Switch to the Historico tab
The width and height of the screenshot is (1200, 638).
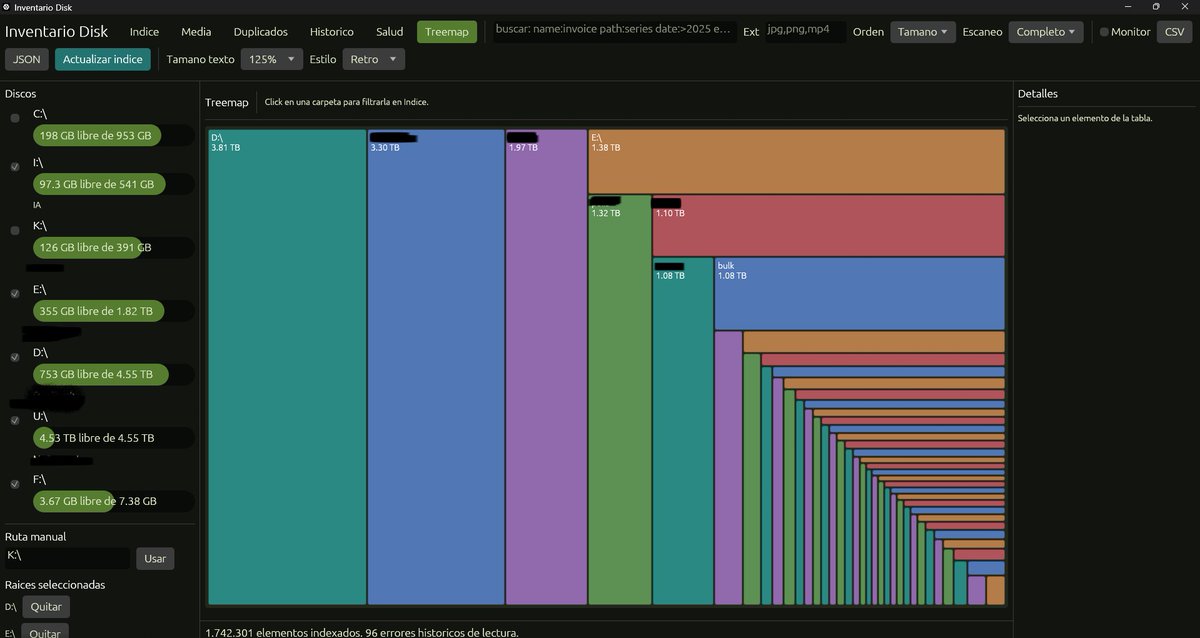[332, 32]
